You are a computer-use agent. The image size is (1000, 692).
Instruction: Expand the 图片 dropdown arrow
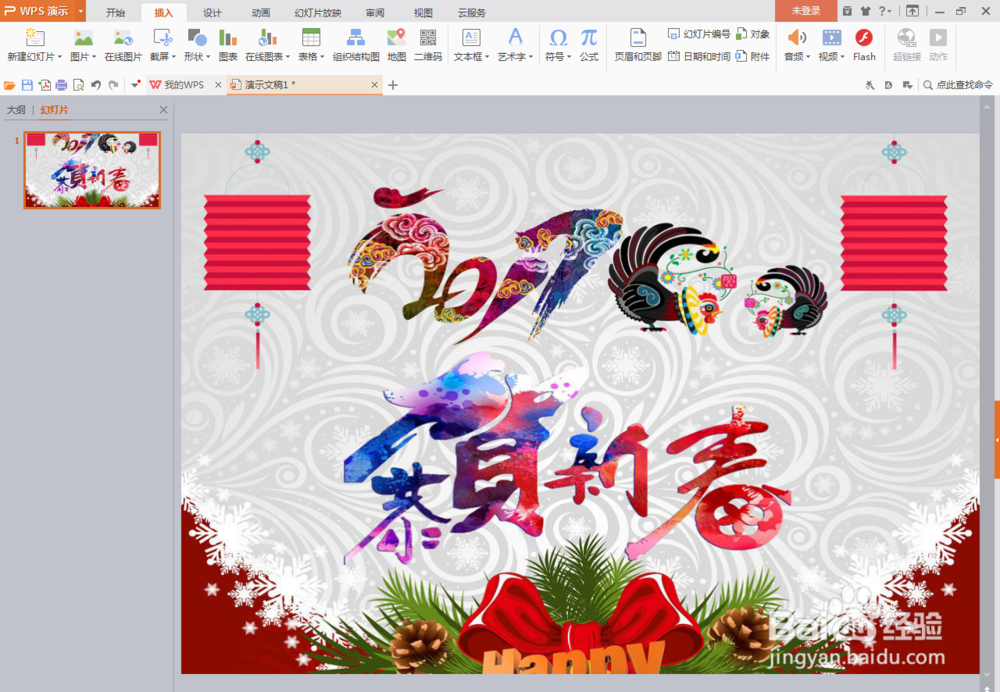[94, 57]
